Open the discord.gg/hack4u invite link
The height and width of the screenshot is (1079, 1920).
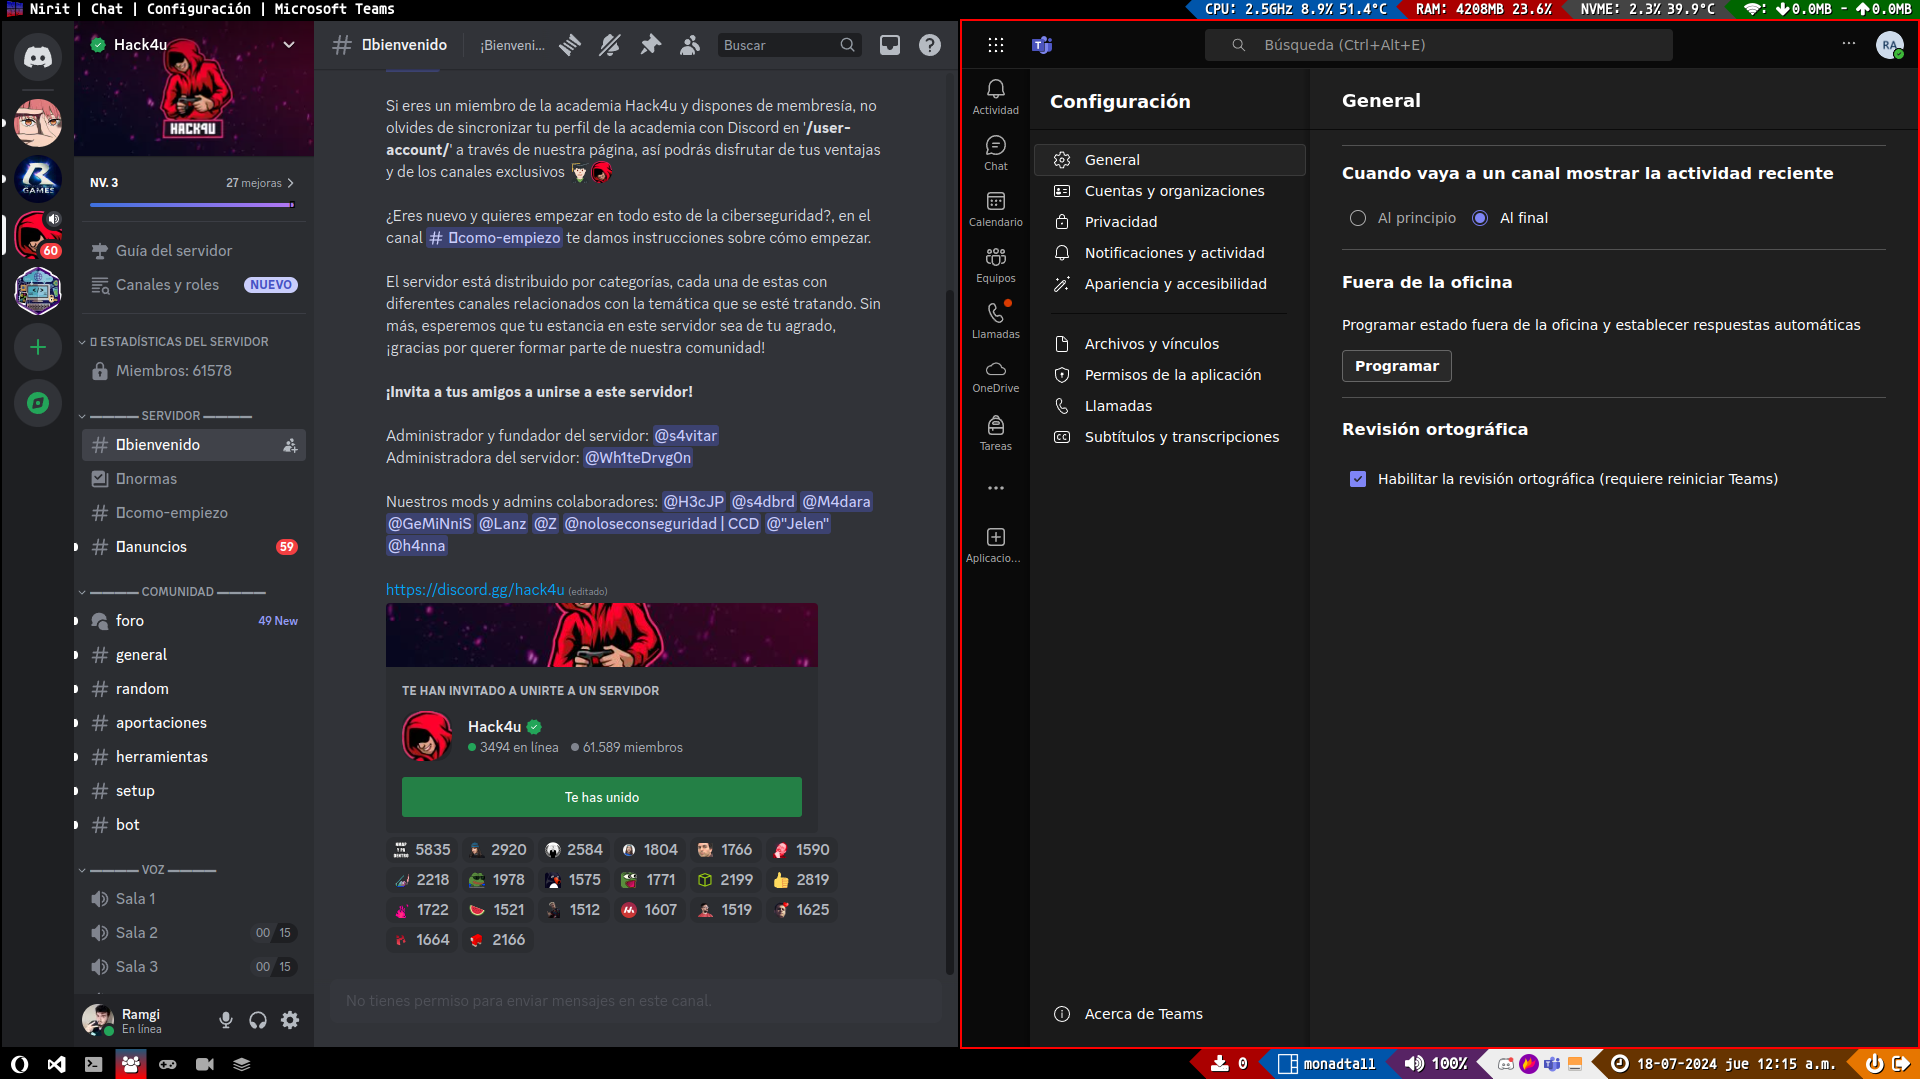[x=475, y=590]
